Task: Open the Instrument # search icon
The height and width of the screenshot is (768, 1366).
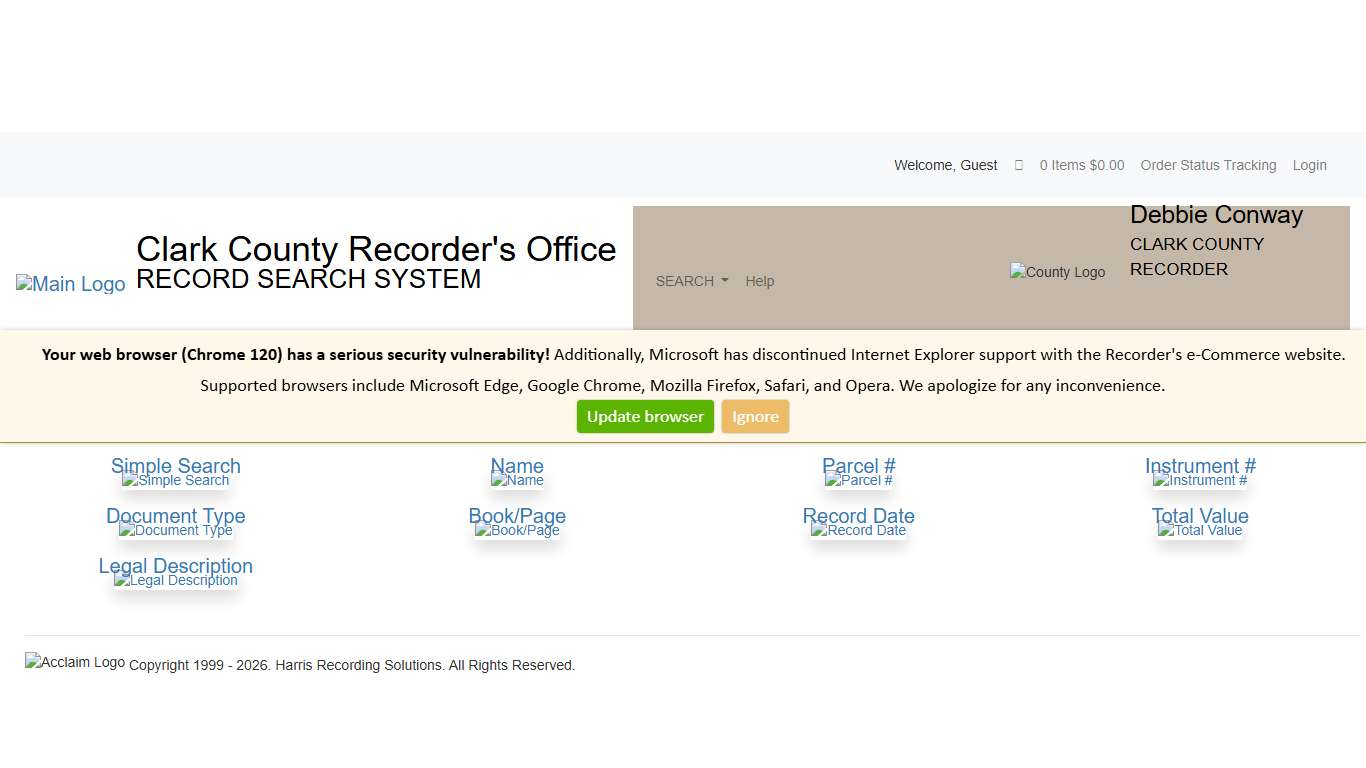Action: click(x=1199, y=480)
